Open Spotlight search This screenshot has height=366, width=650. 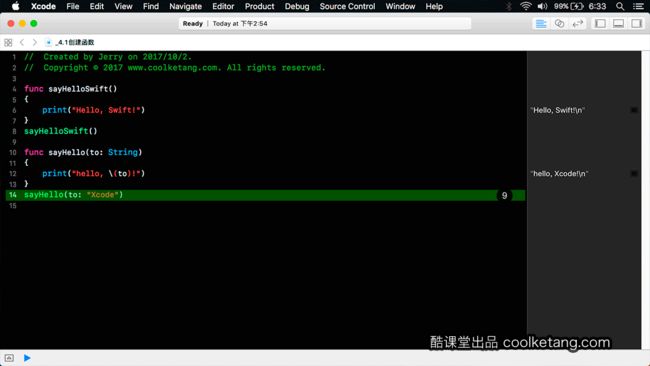coord(620,6)
